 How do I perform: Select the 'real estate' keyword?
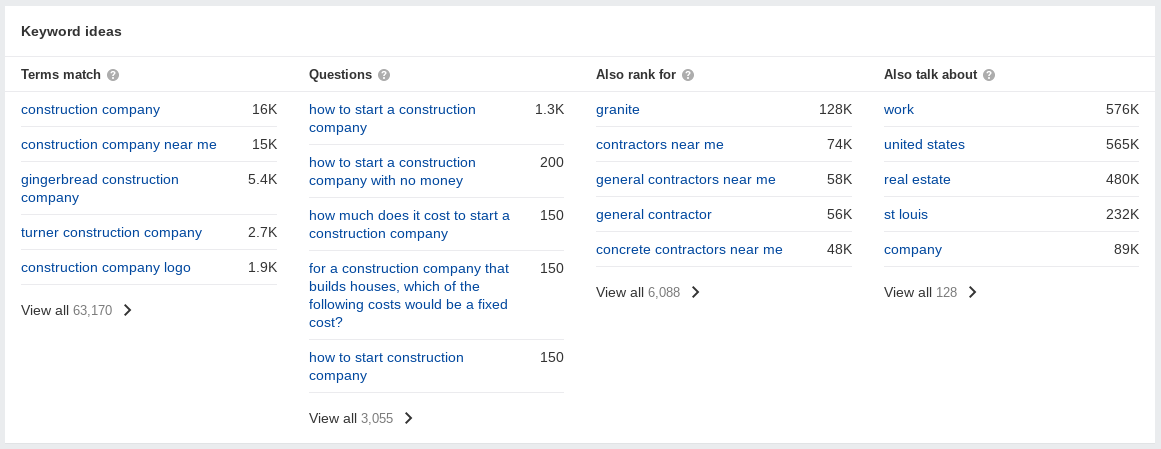point(917,179)
